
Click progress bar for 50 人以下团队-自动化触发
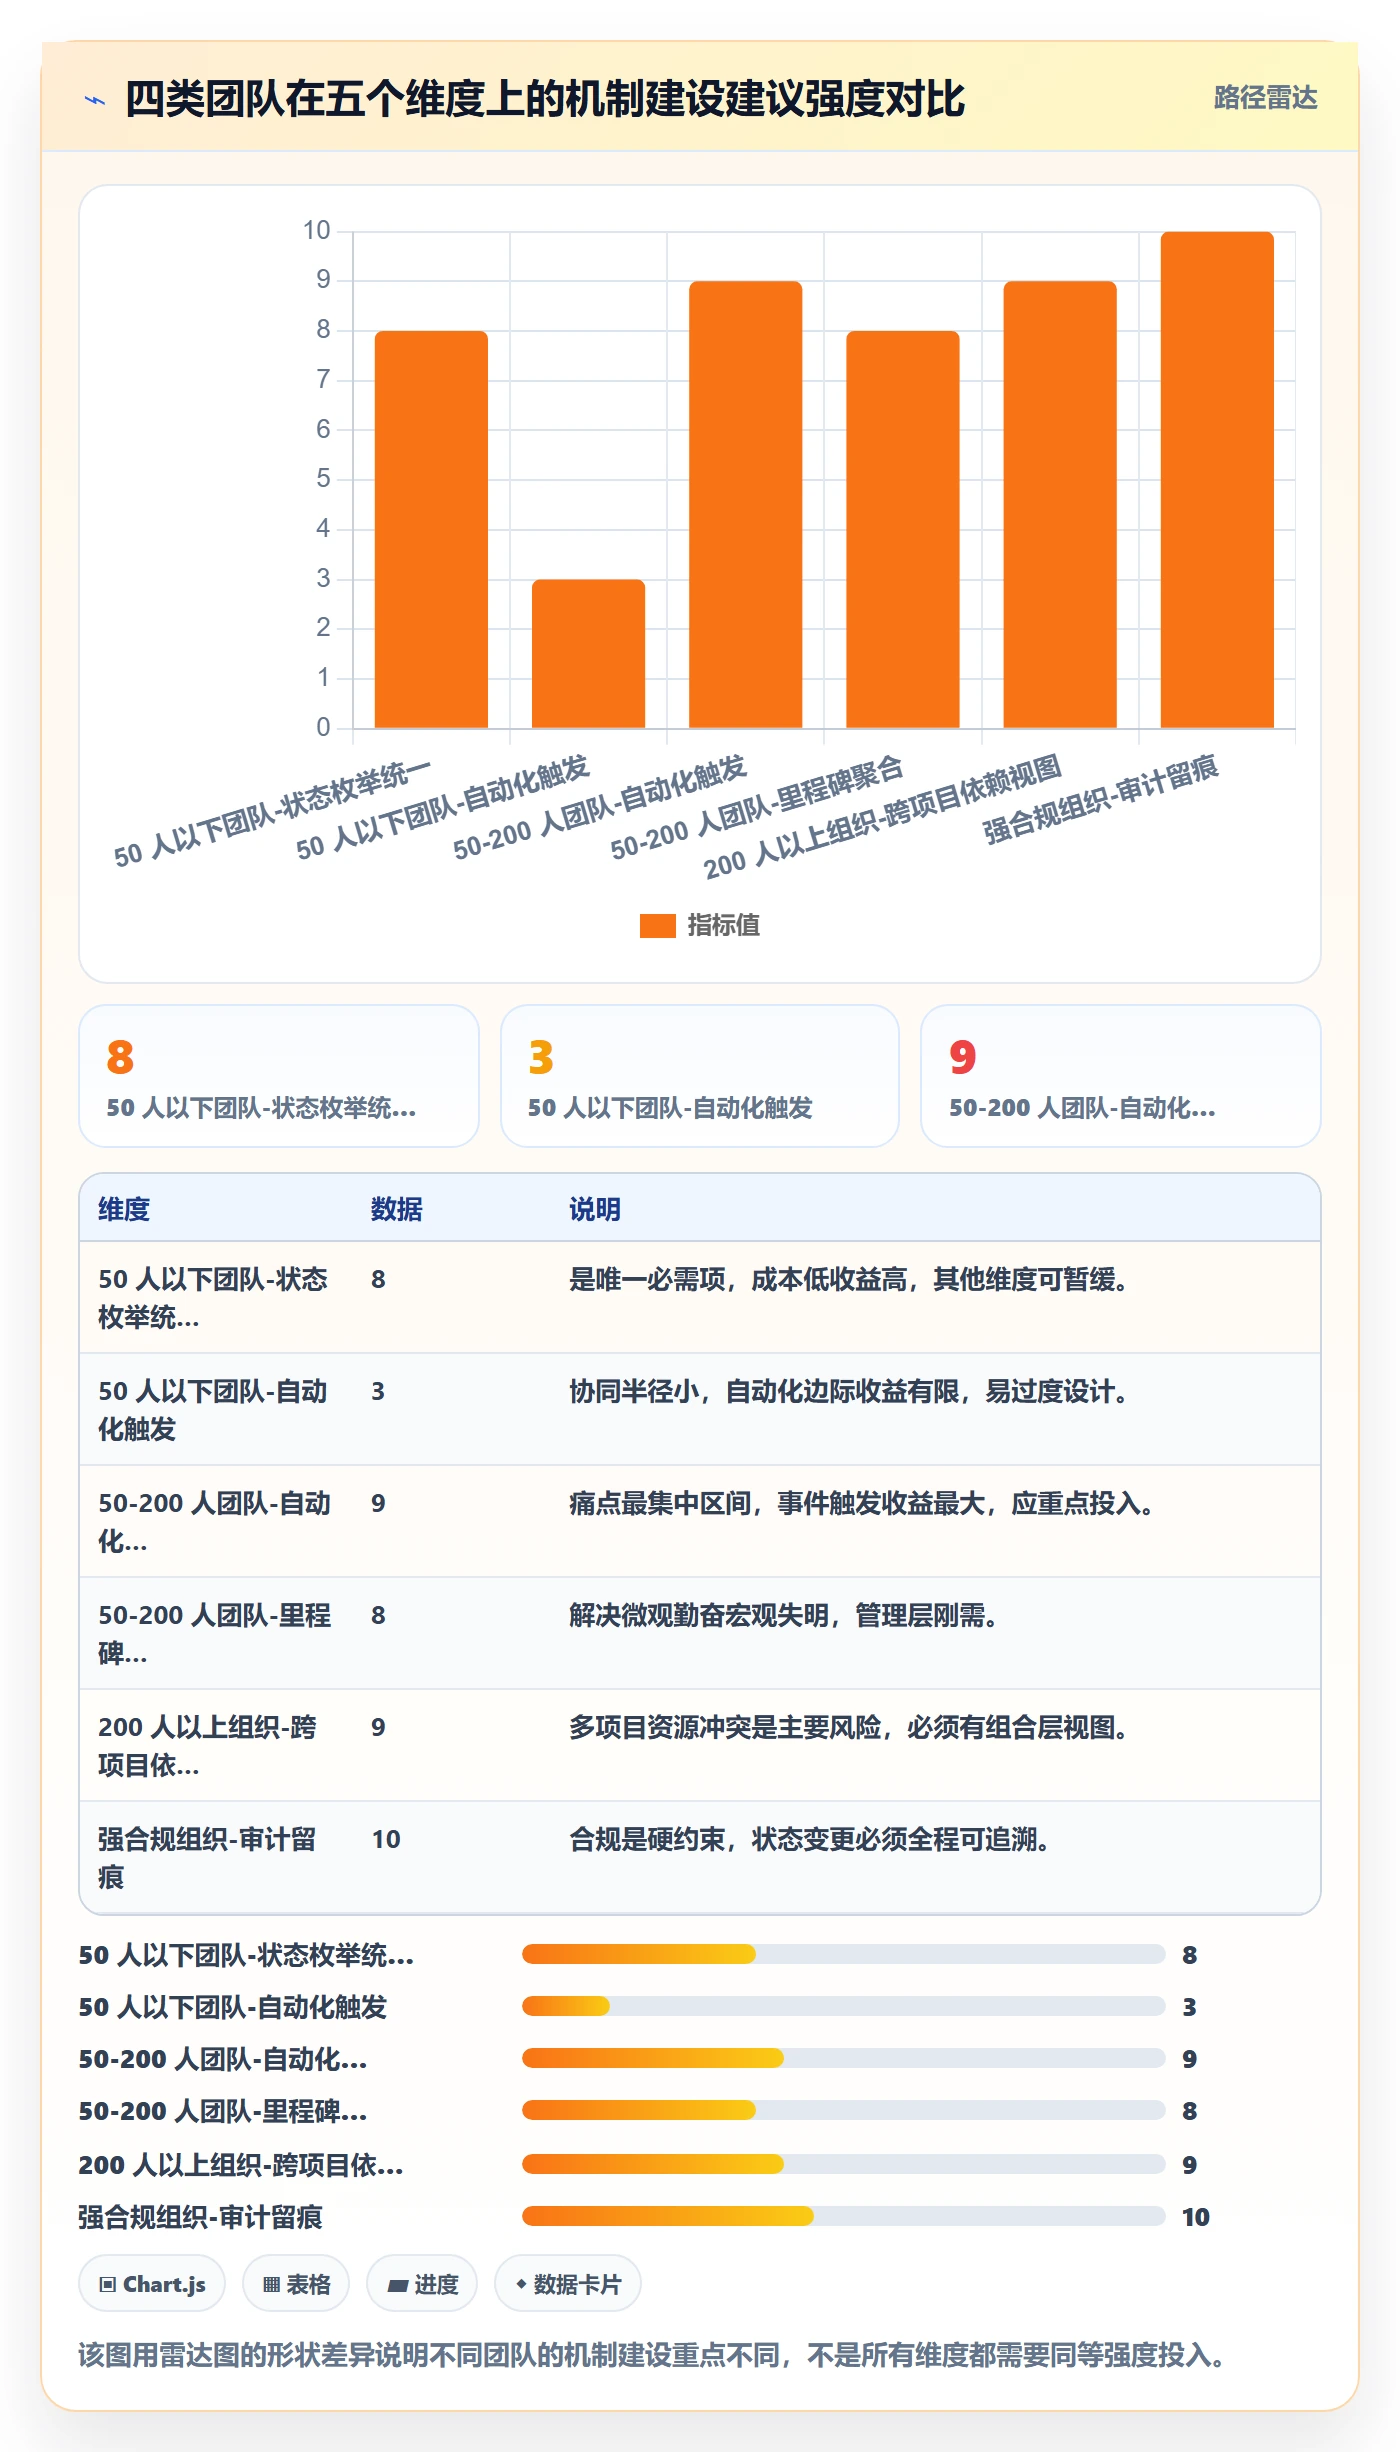point(843,2006)
